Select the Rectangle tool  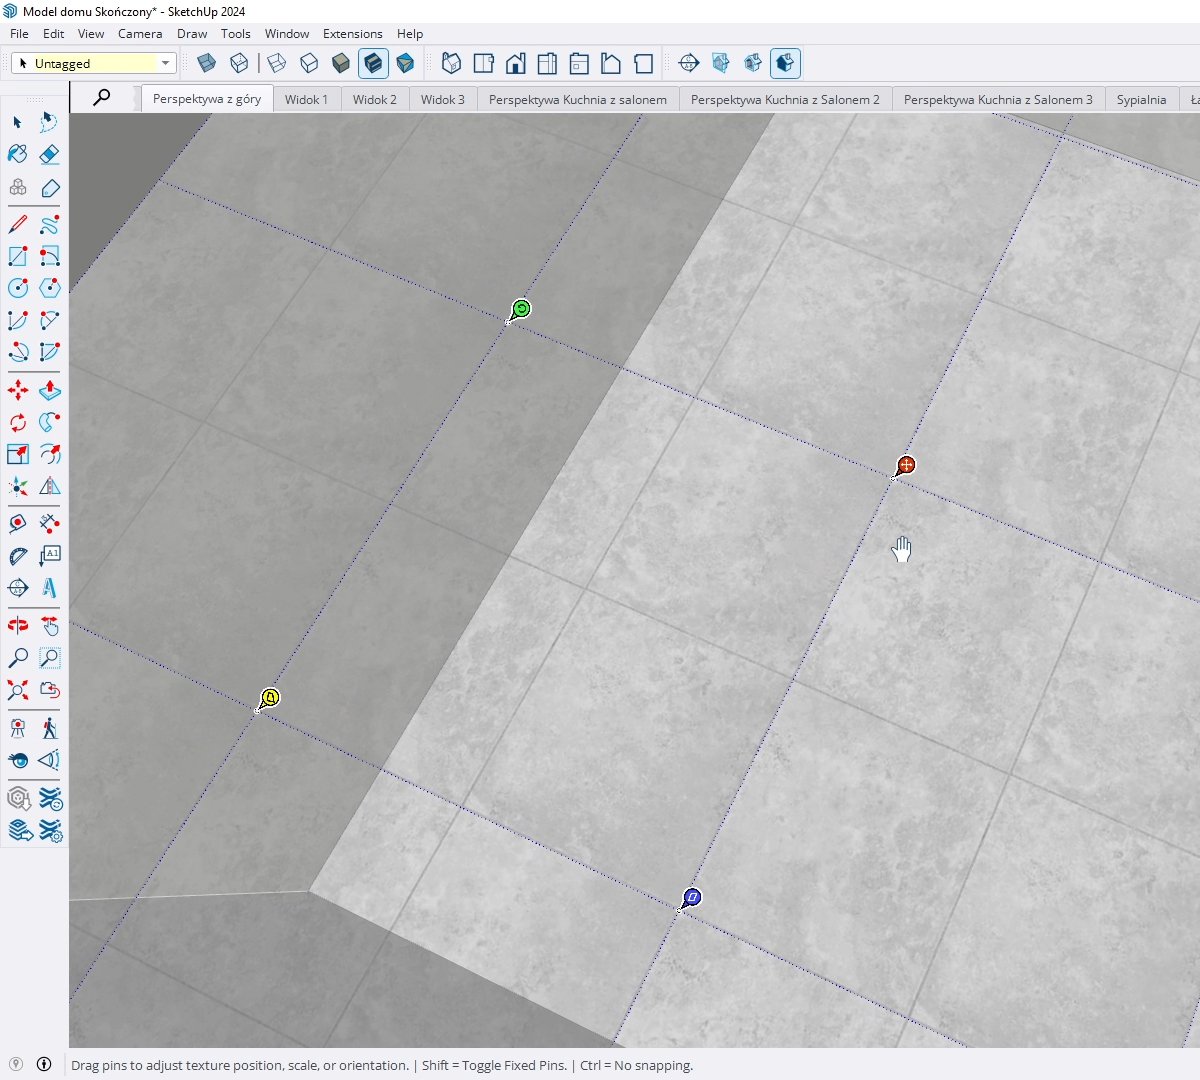pyautogui.click(x=16, y=256)
